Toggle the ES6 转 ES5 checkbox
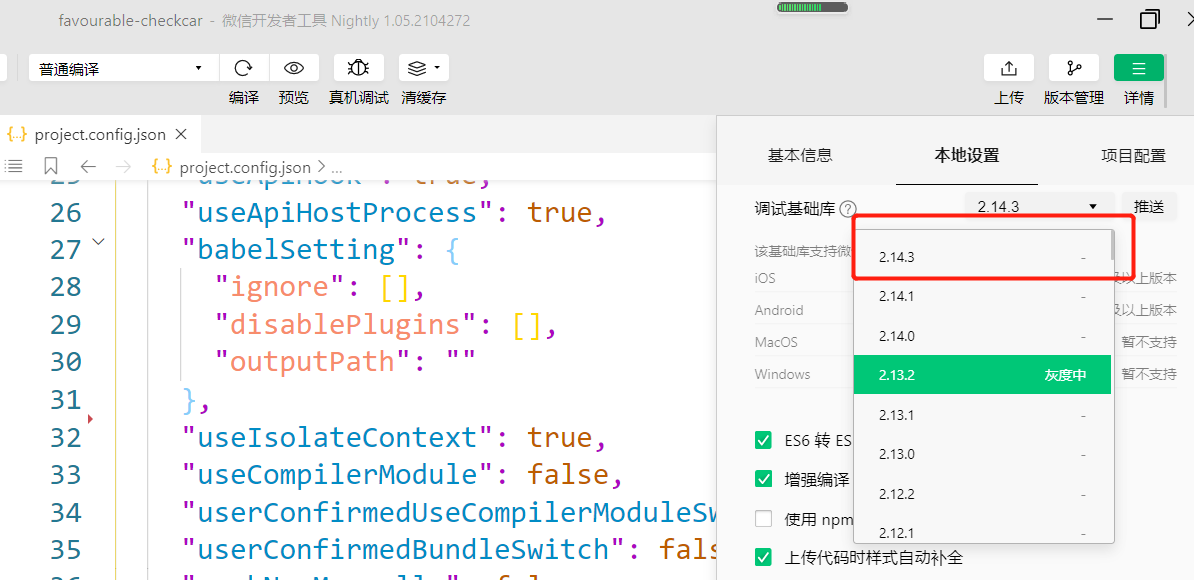 tap(763, 440)
